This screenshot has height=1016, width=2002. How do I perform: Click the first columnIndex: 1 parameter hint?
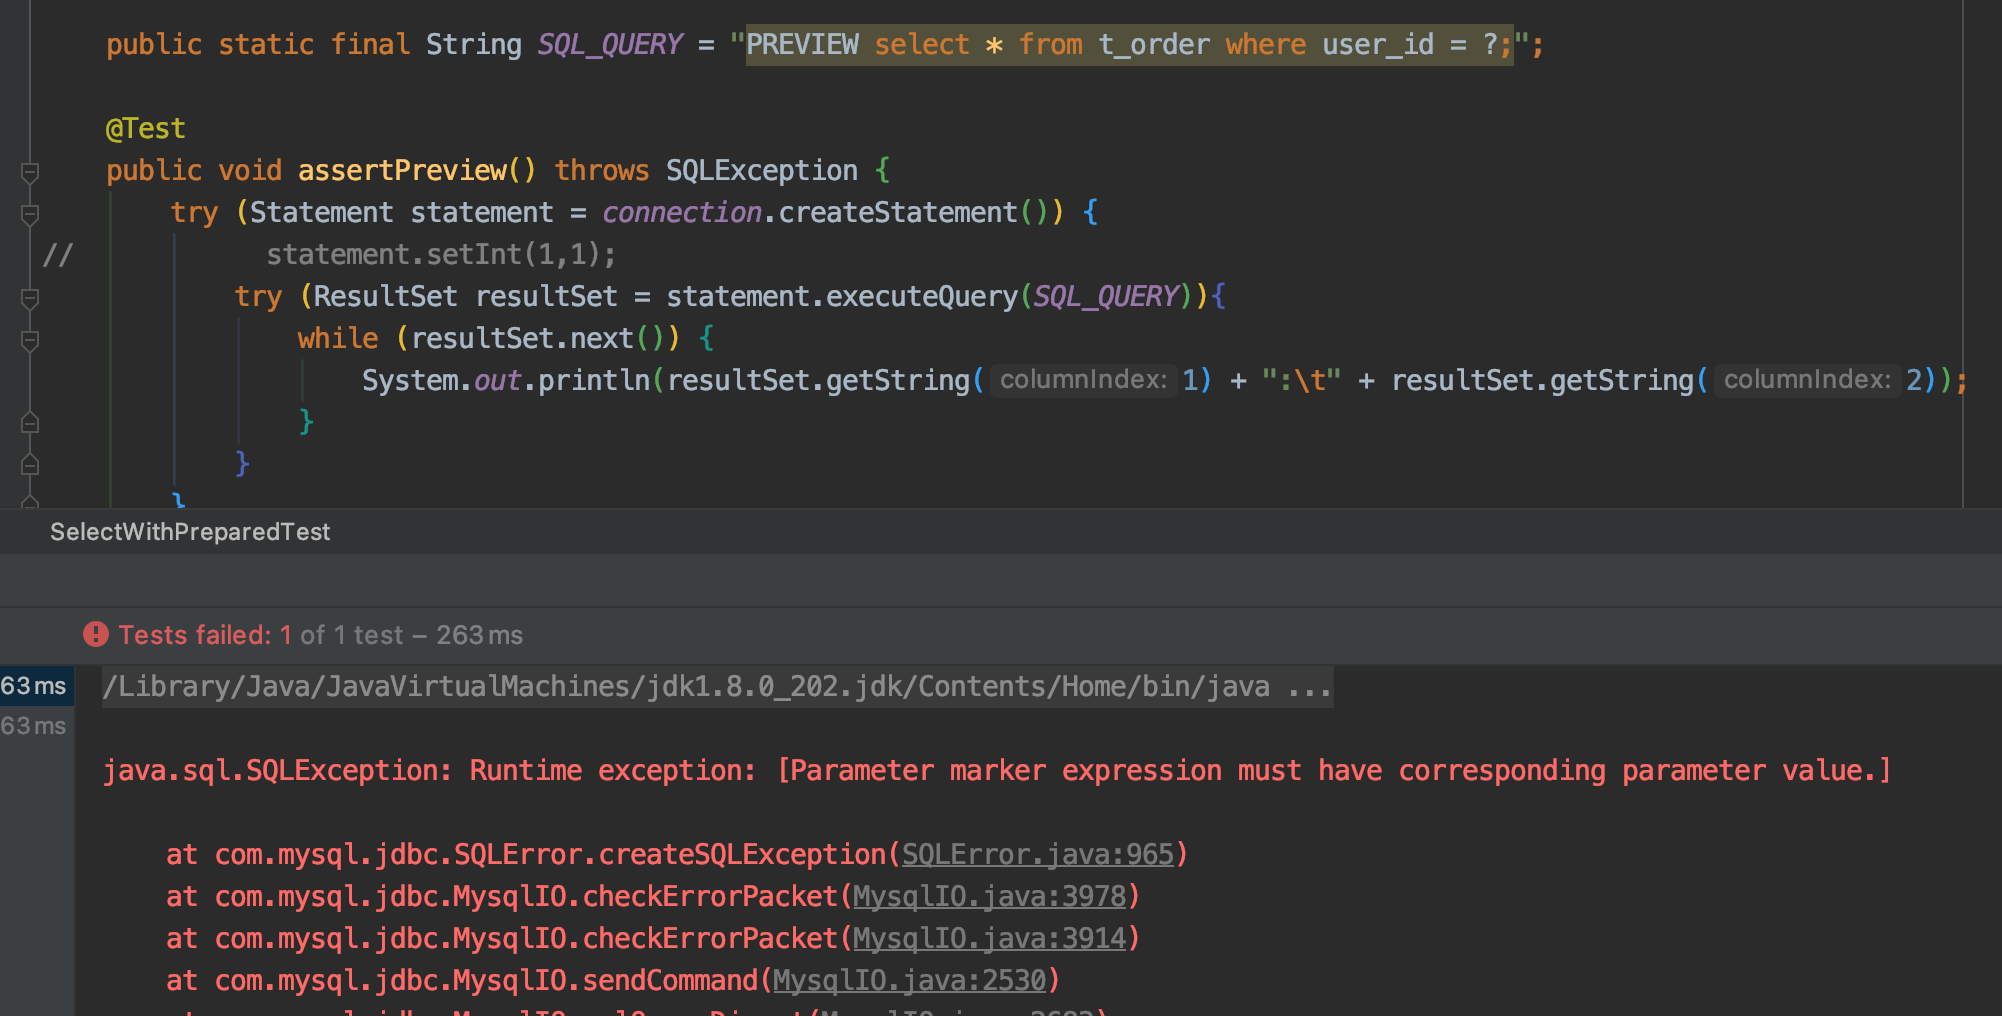[1084, 380]
